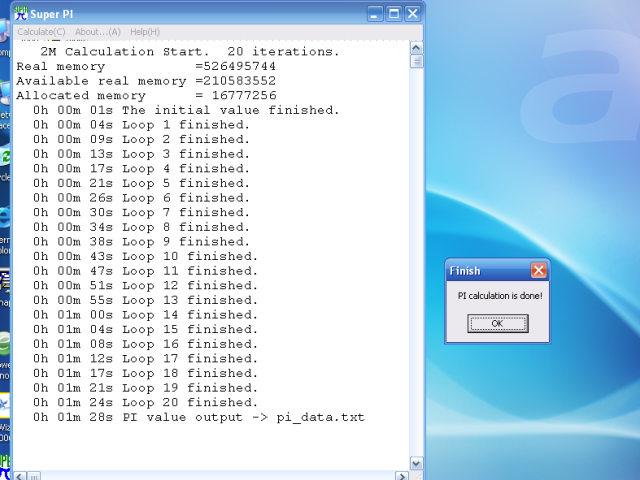Screen dimensions: 640x480
Task: Maximize the Super PI window
Action: click(393, 14)
